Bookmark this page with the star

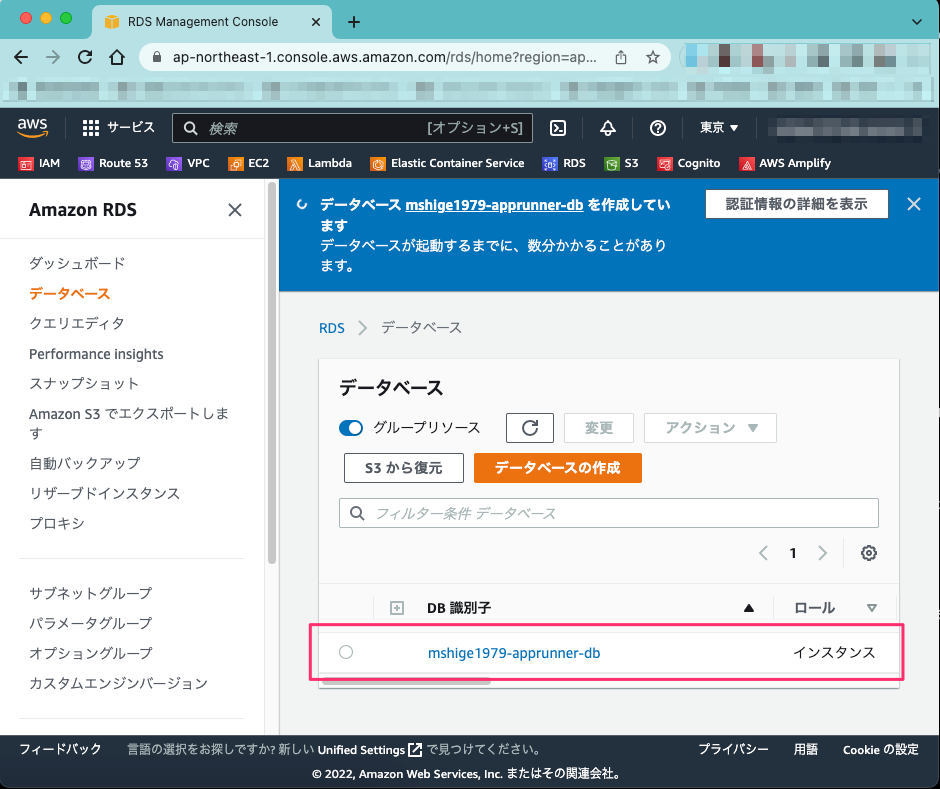point(653,57)
